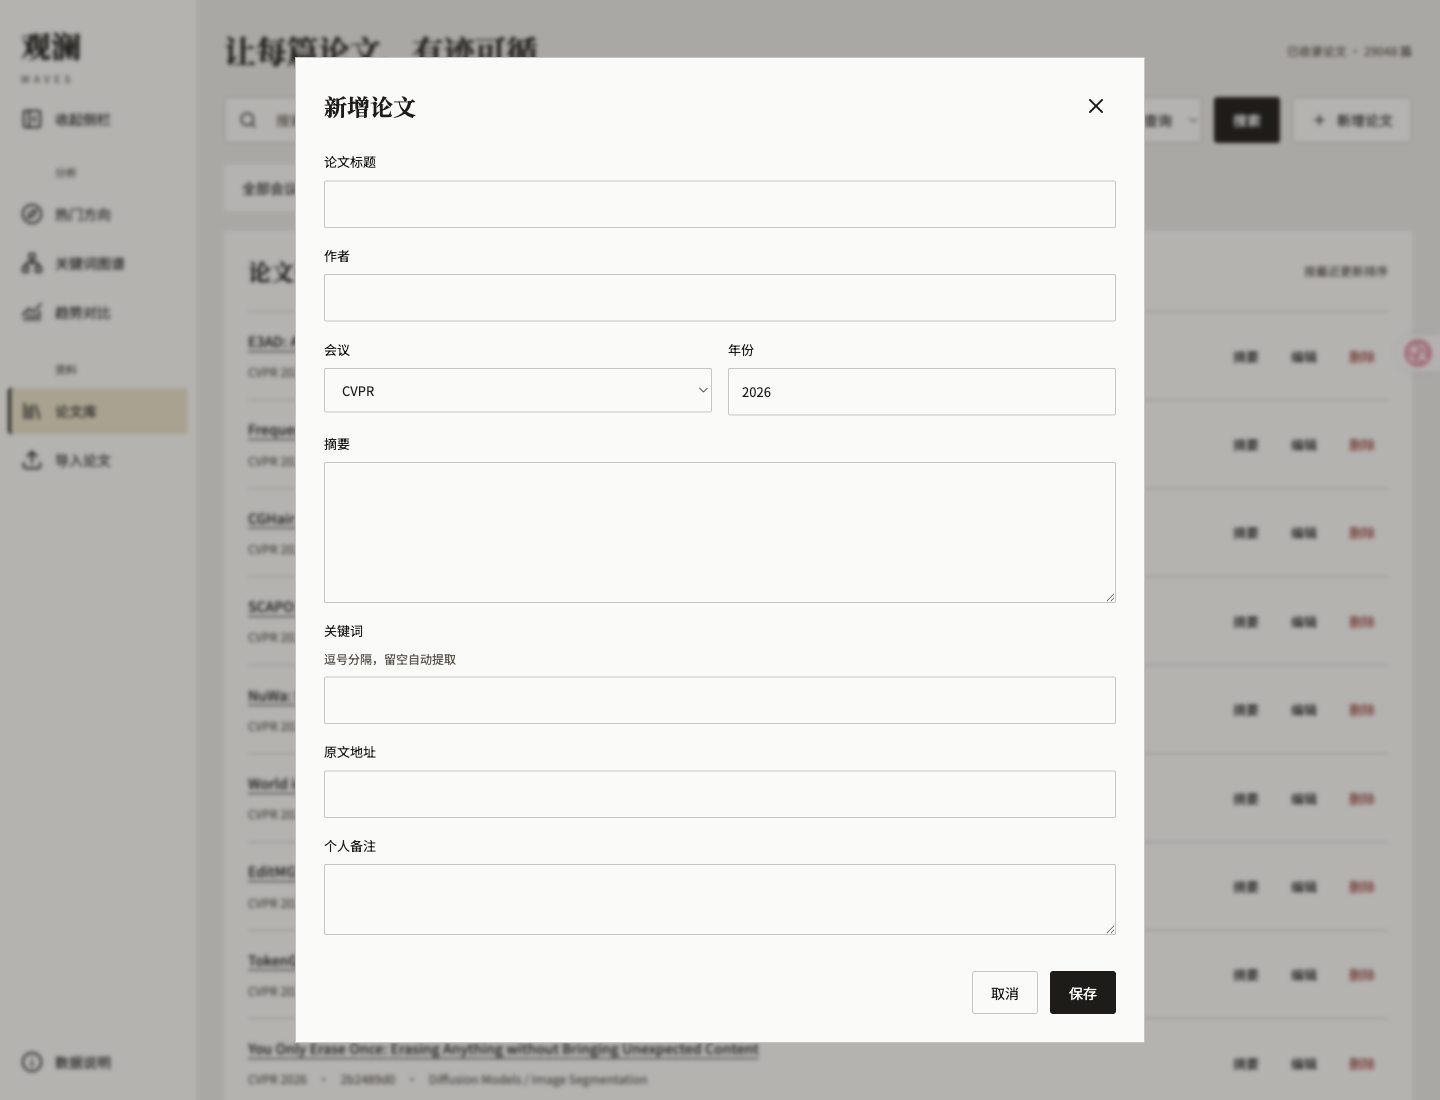This screenshot has width=1440, height=1100.
Task: Click the 年份 field containing 2026
Action: click(922, 392)
